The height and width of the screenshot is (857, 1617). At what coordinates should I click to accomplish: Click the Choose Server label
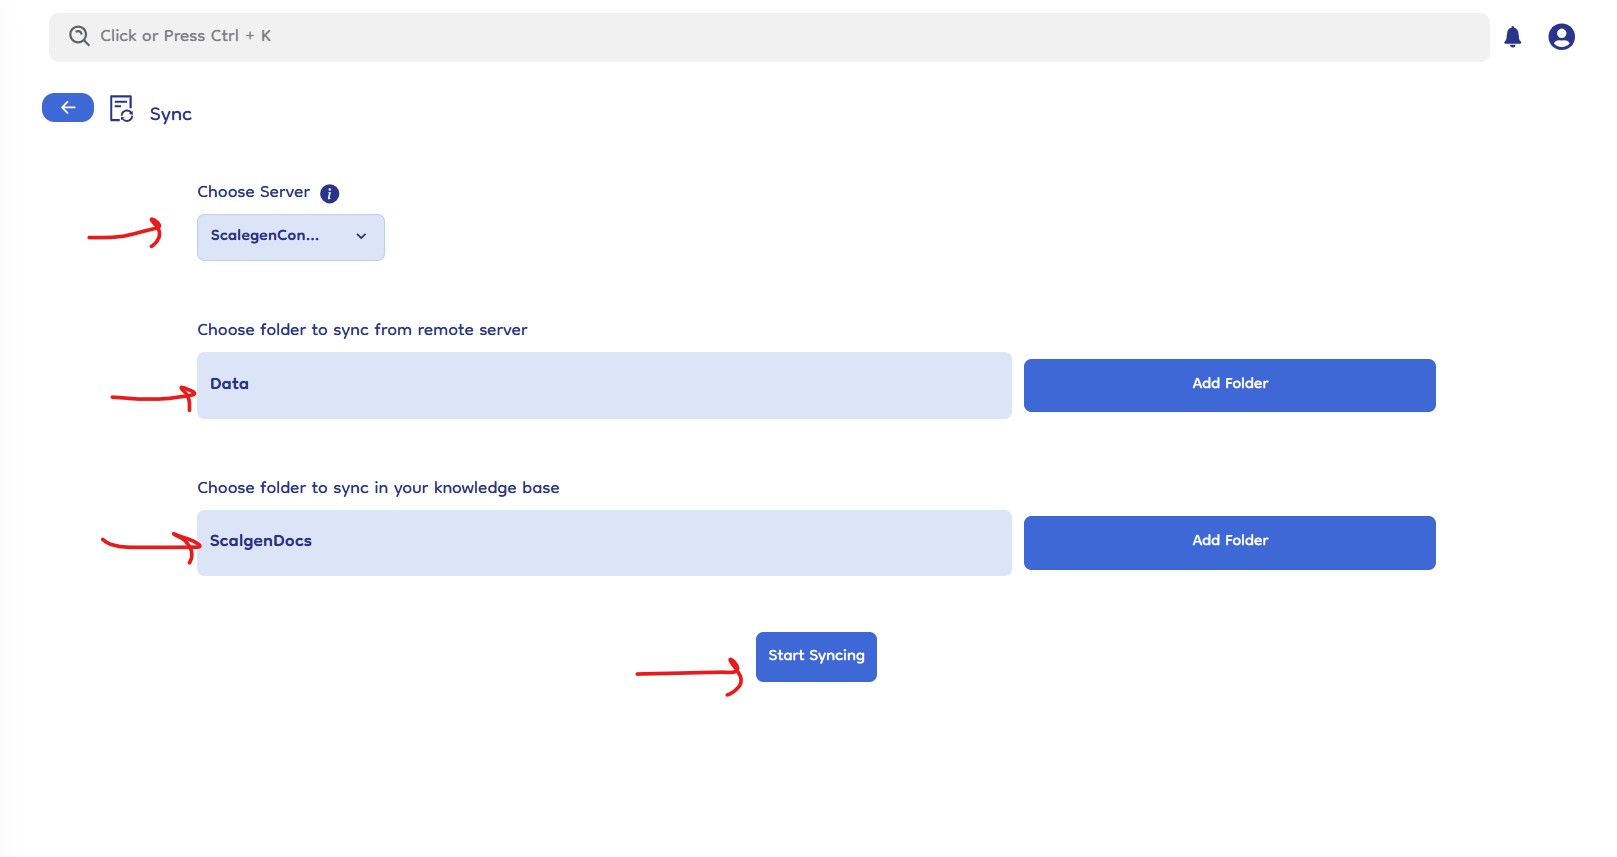253,192
